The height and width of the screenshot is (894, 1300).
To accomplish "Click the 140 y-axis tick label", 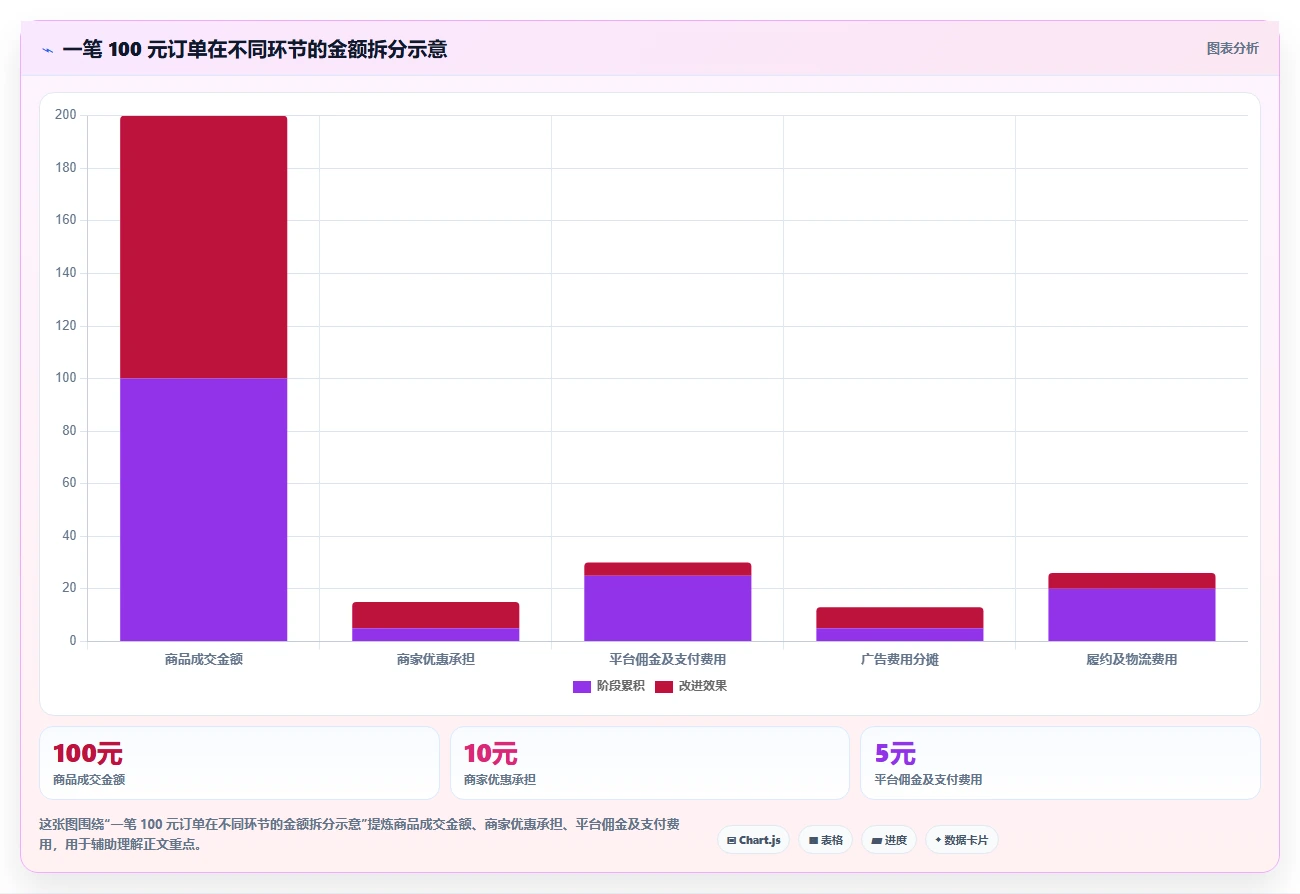I will (x=66, y=273).
